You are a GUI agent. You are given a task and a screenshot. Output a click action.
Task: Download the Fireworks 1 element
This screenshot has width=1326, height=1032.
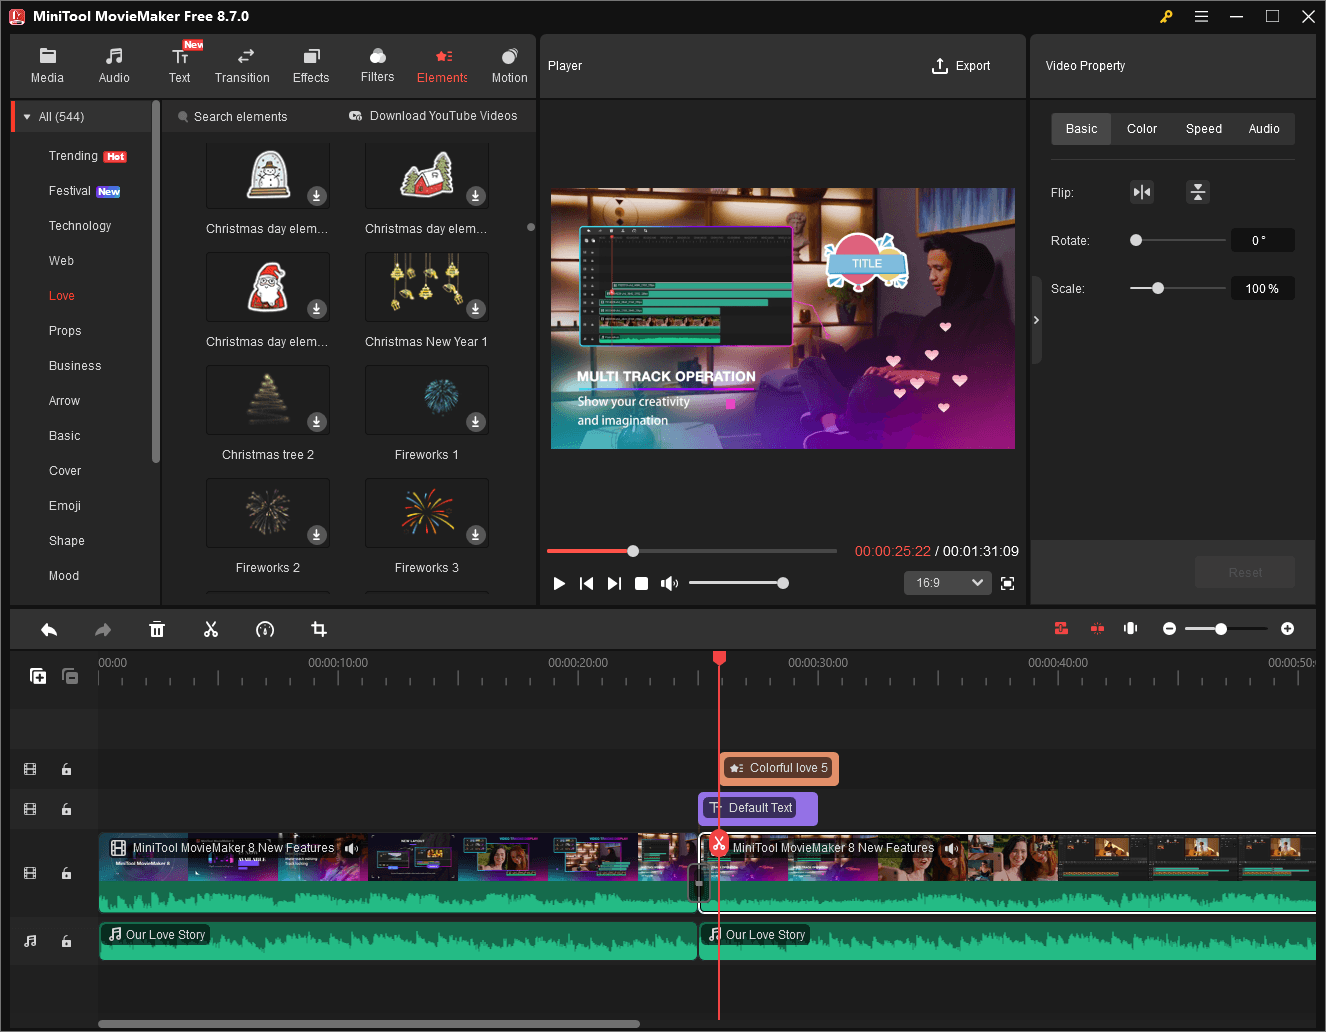pyautogui.click(x=476, y=422)
